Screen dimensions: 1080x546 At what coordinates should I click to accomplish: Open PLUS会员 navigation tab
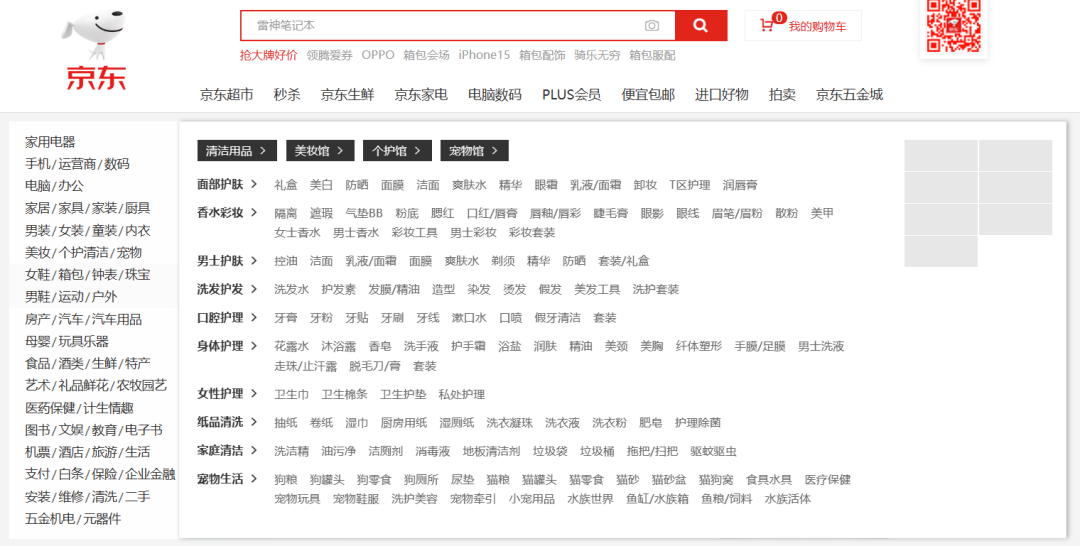pyautogui.click(x=571, y=94)
